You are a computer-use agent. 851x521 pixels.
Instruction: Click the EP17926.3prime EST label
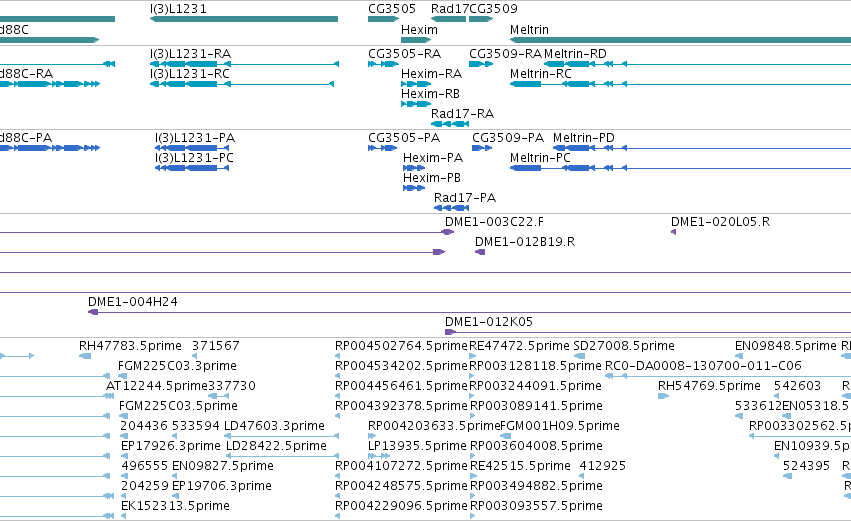pos(171,446)
